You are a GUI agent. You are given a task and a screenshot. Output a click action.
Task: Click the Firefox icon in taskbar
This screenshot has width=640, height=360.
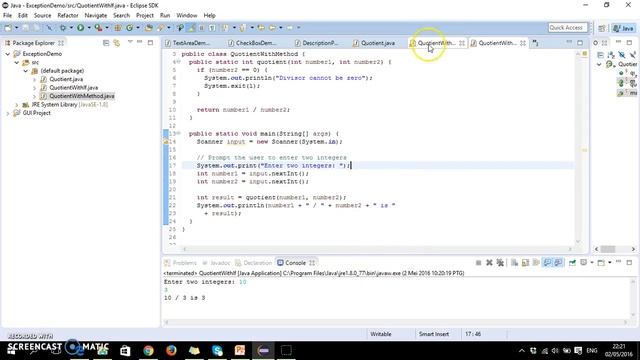(x=171, y=351)
